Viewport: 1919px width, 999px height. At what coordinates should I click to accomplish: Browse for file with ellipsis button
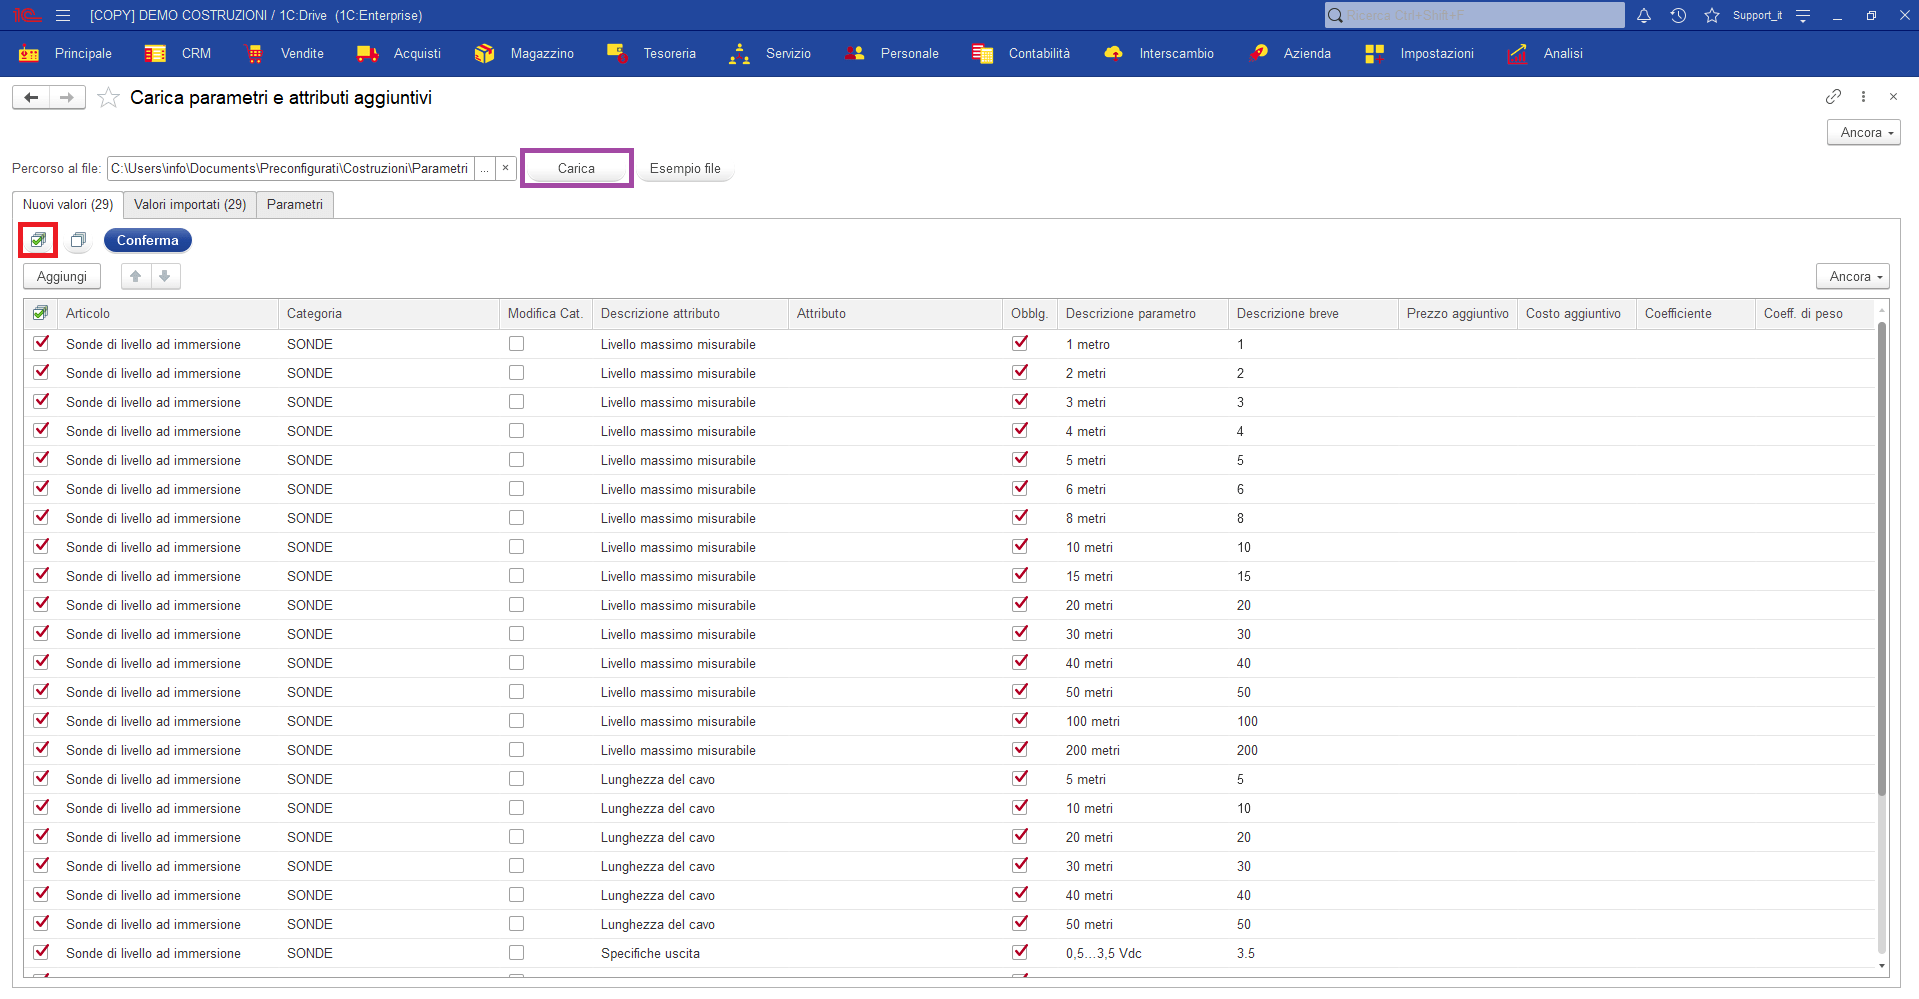coord(484,168)
